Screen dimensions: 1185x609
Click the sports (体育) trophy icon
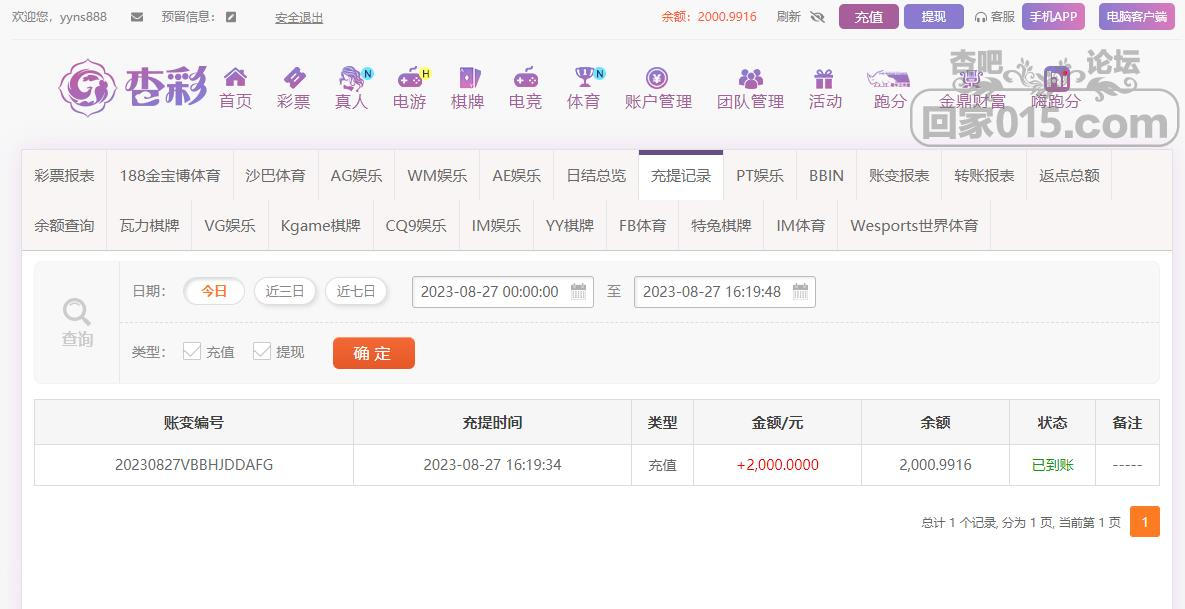[584, 78]
